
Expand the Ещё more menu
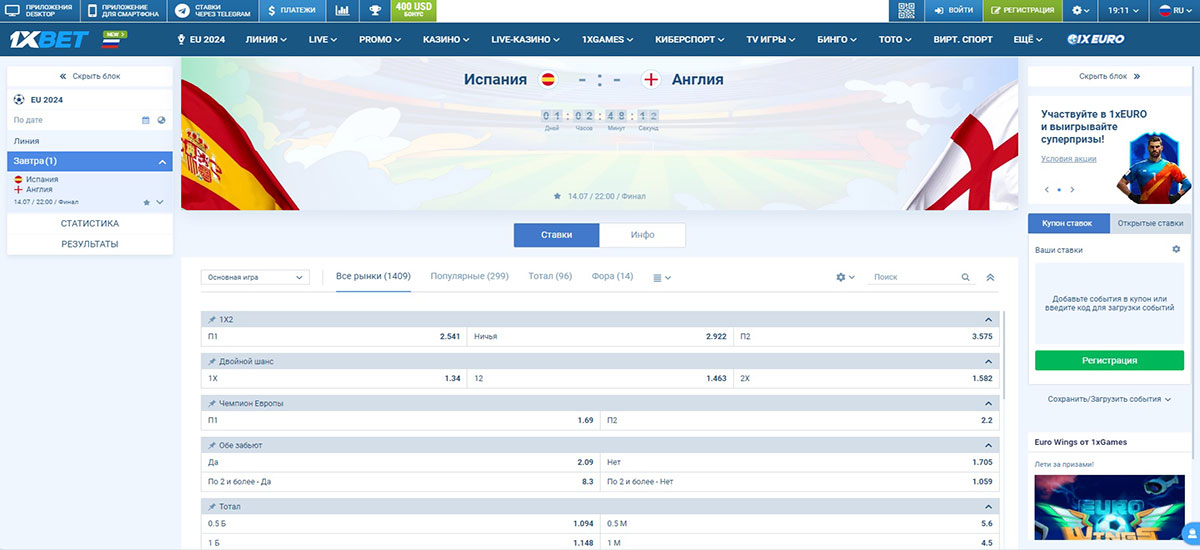tap(1027, 40)
